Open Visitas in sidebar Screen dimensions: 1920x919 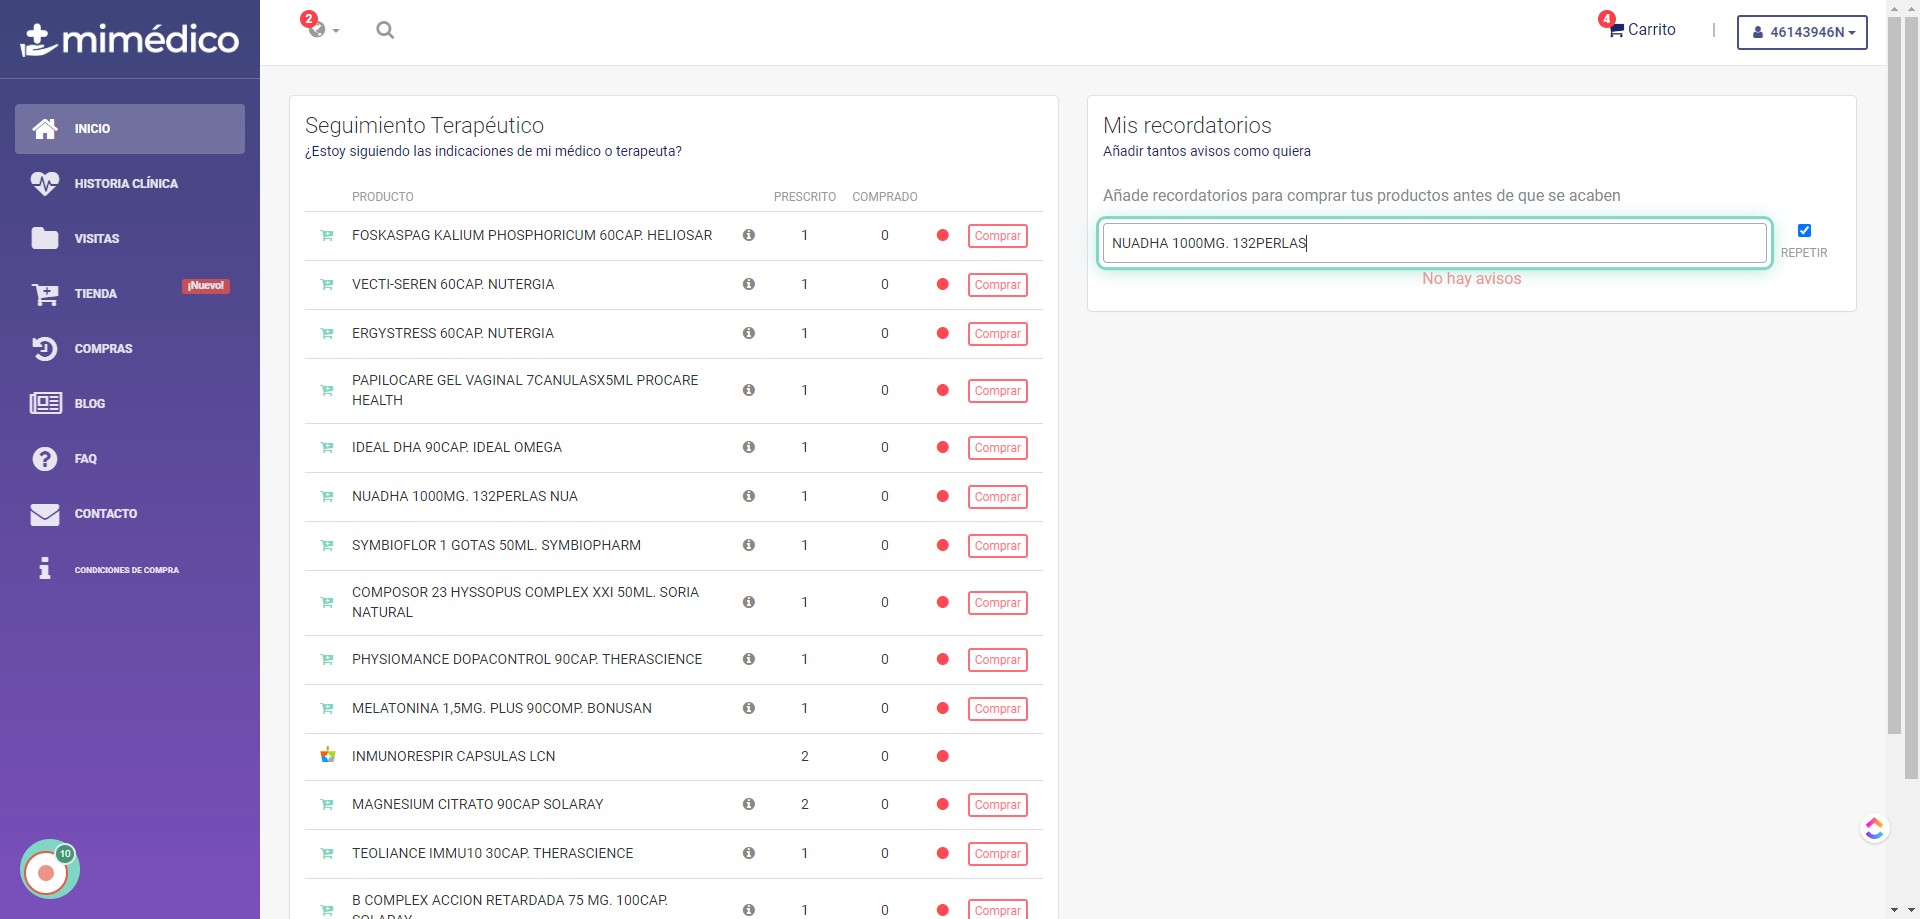click(130, 239)
